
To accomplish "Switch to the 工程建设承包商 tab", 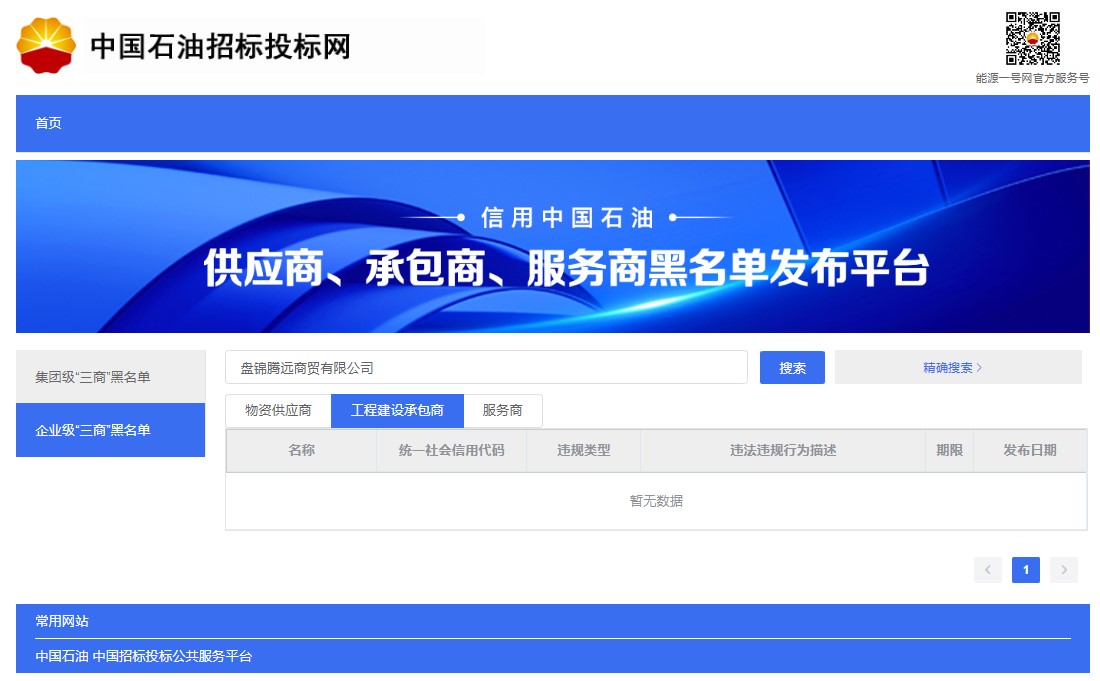I will point(397,410).
